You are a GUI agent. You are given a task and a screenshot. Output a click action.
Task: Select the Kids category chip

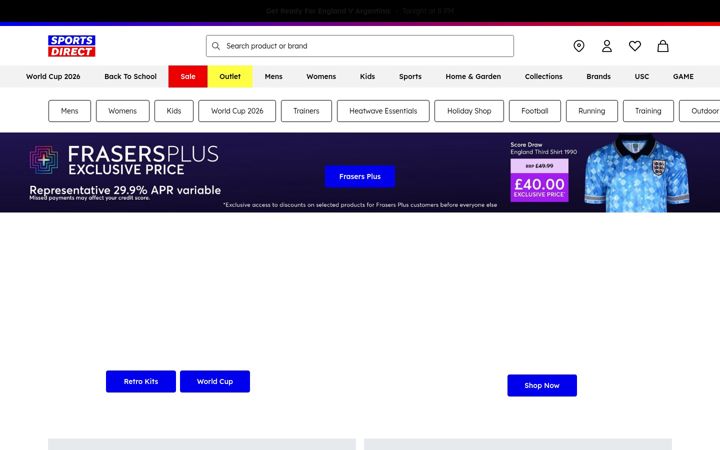point(174,111)
